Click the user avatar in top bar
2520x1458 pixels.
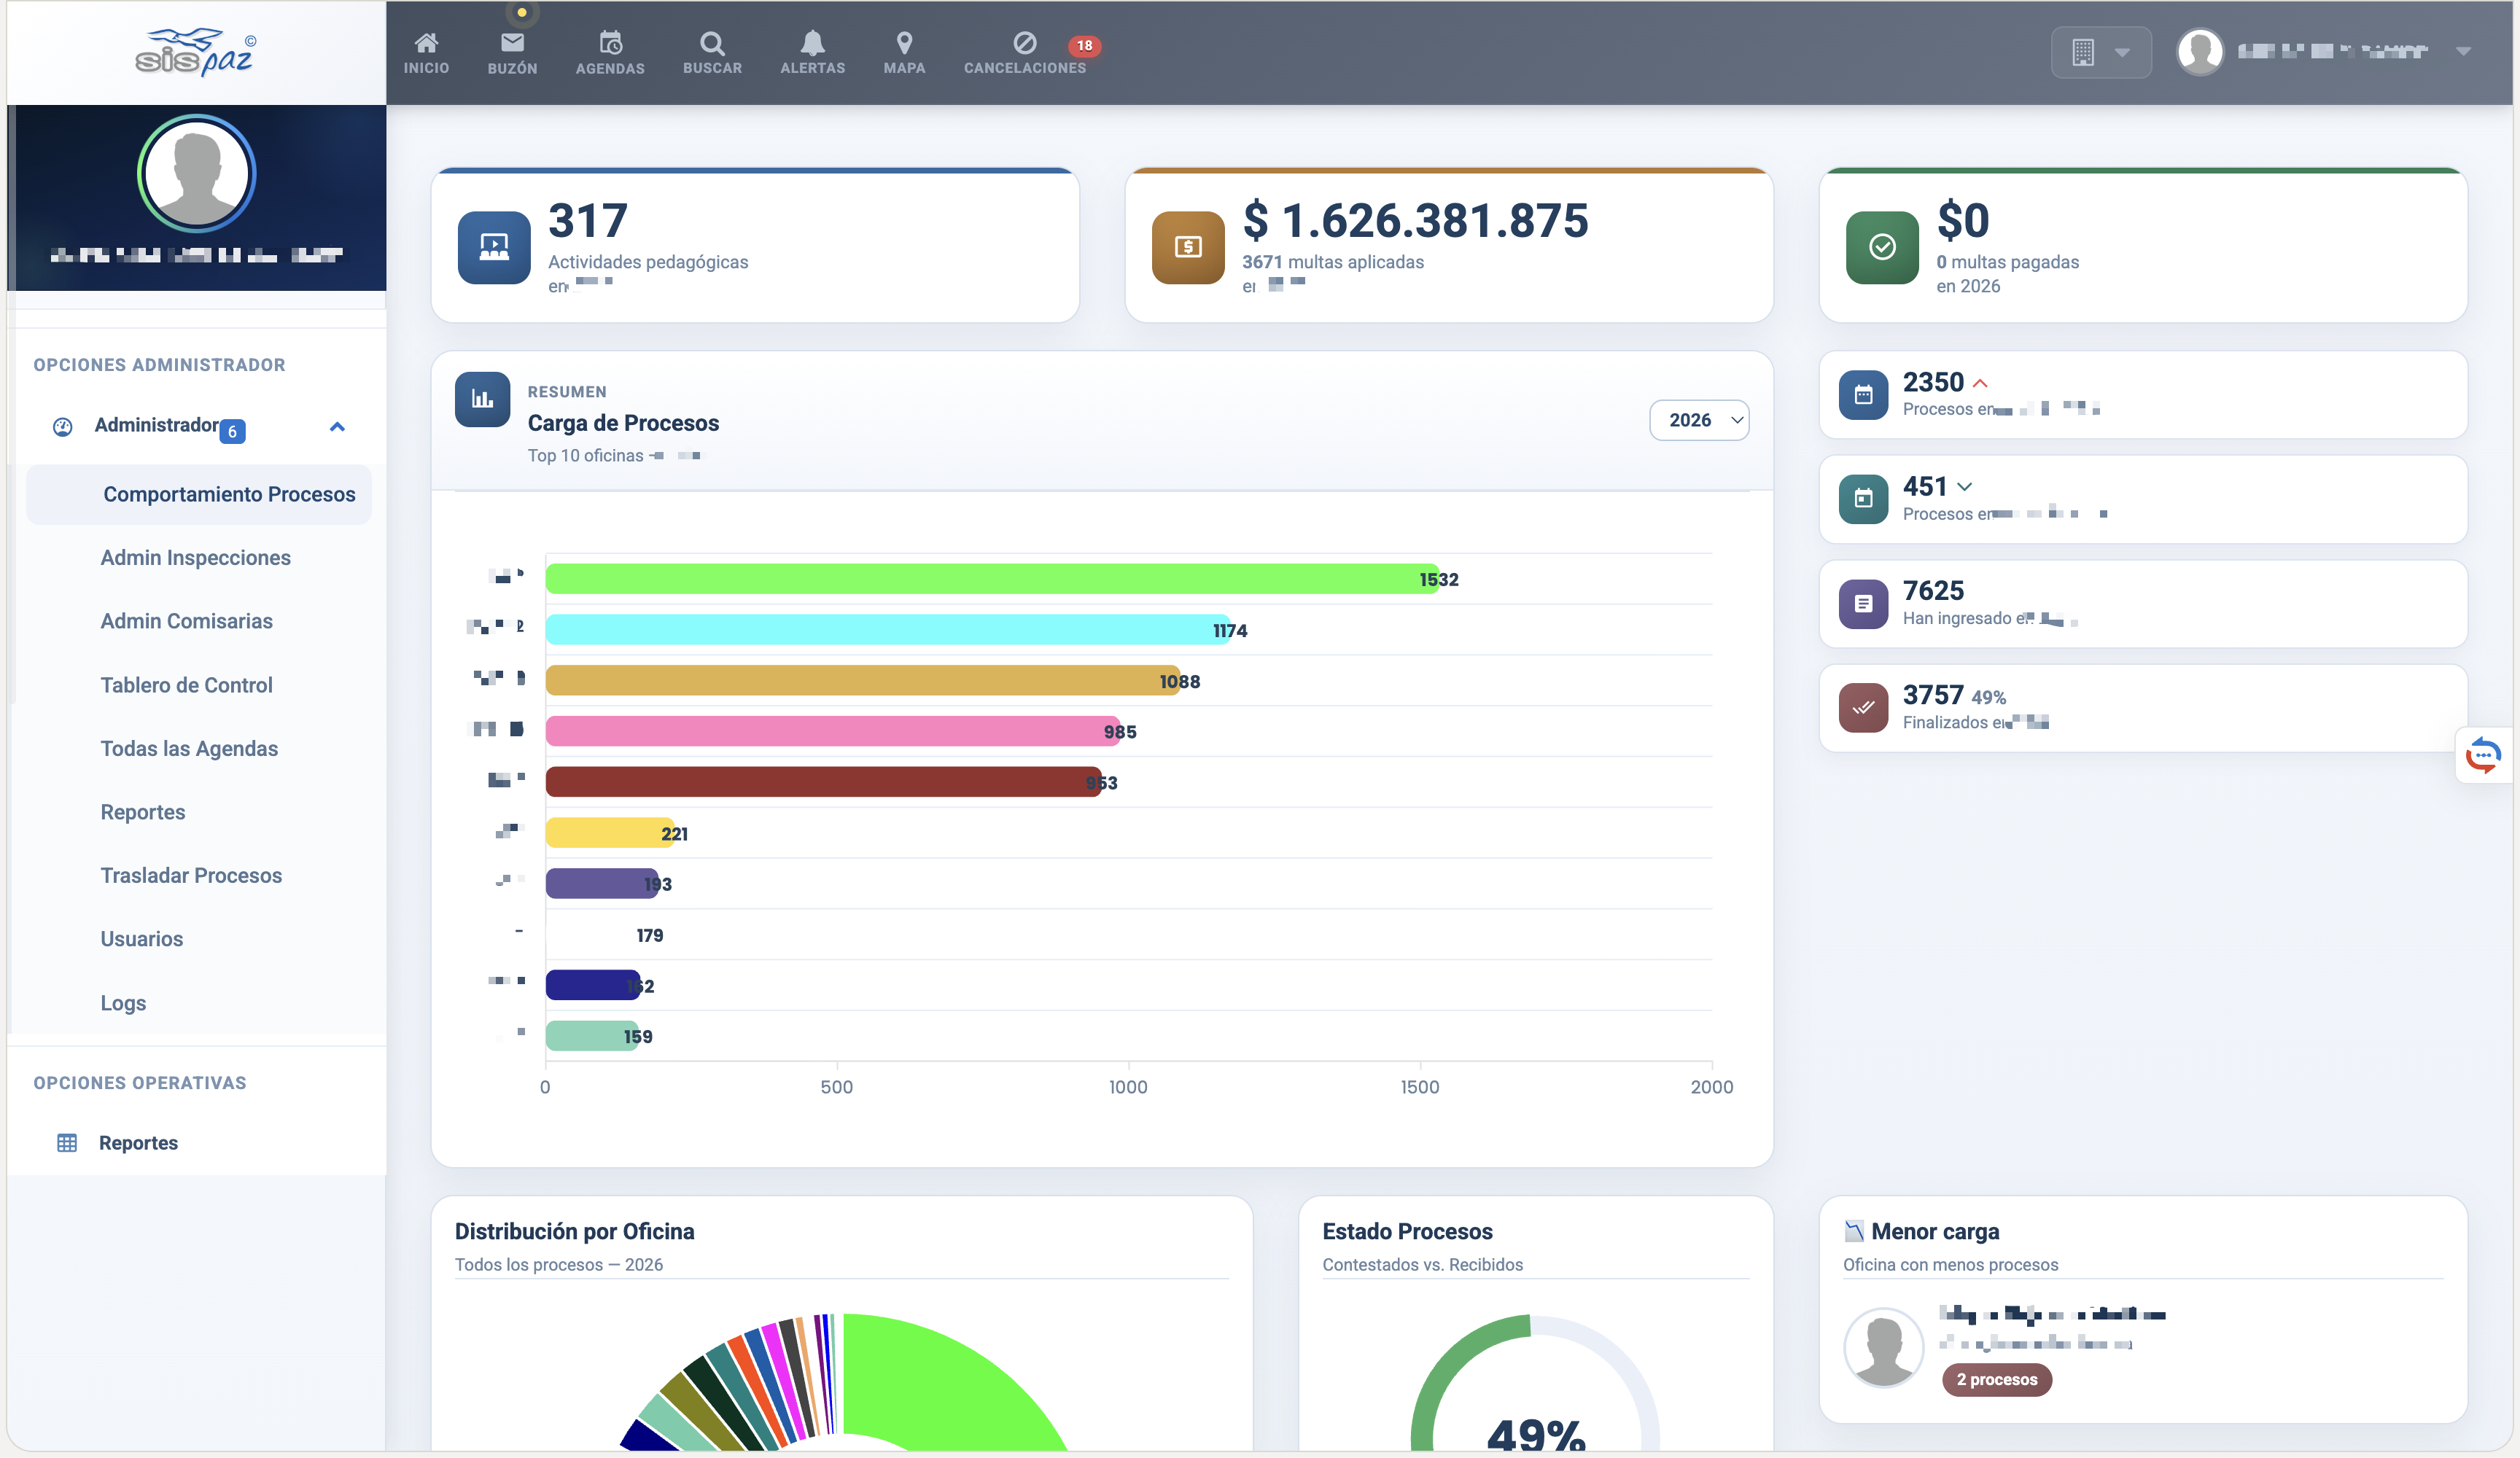(x=2200, y=52)
